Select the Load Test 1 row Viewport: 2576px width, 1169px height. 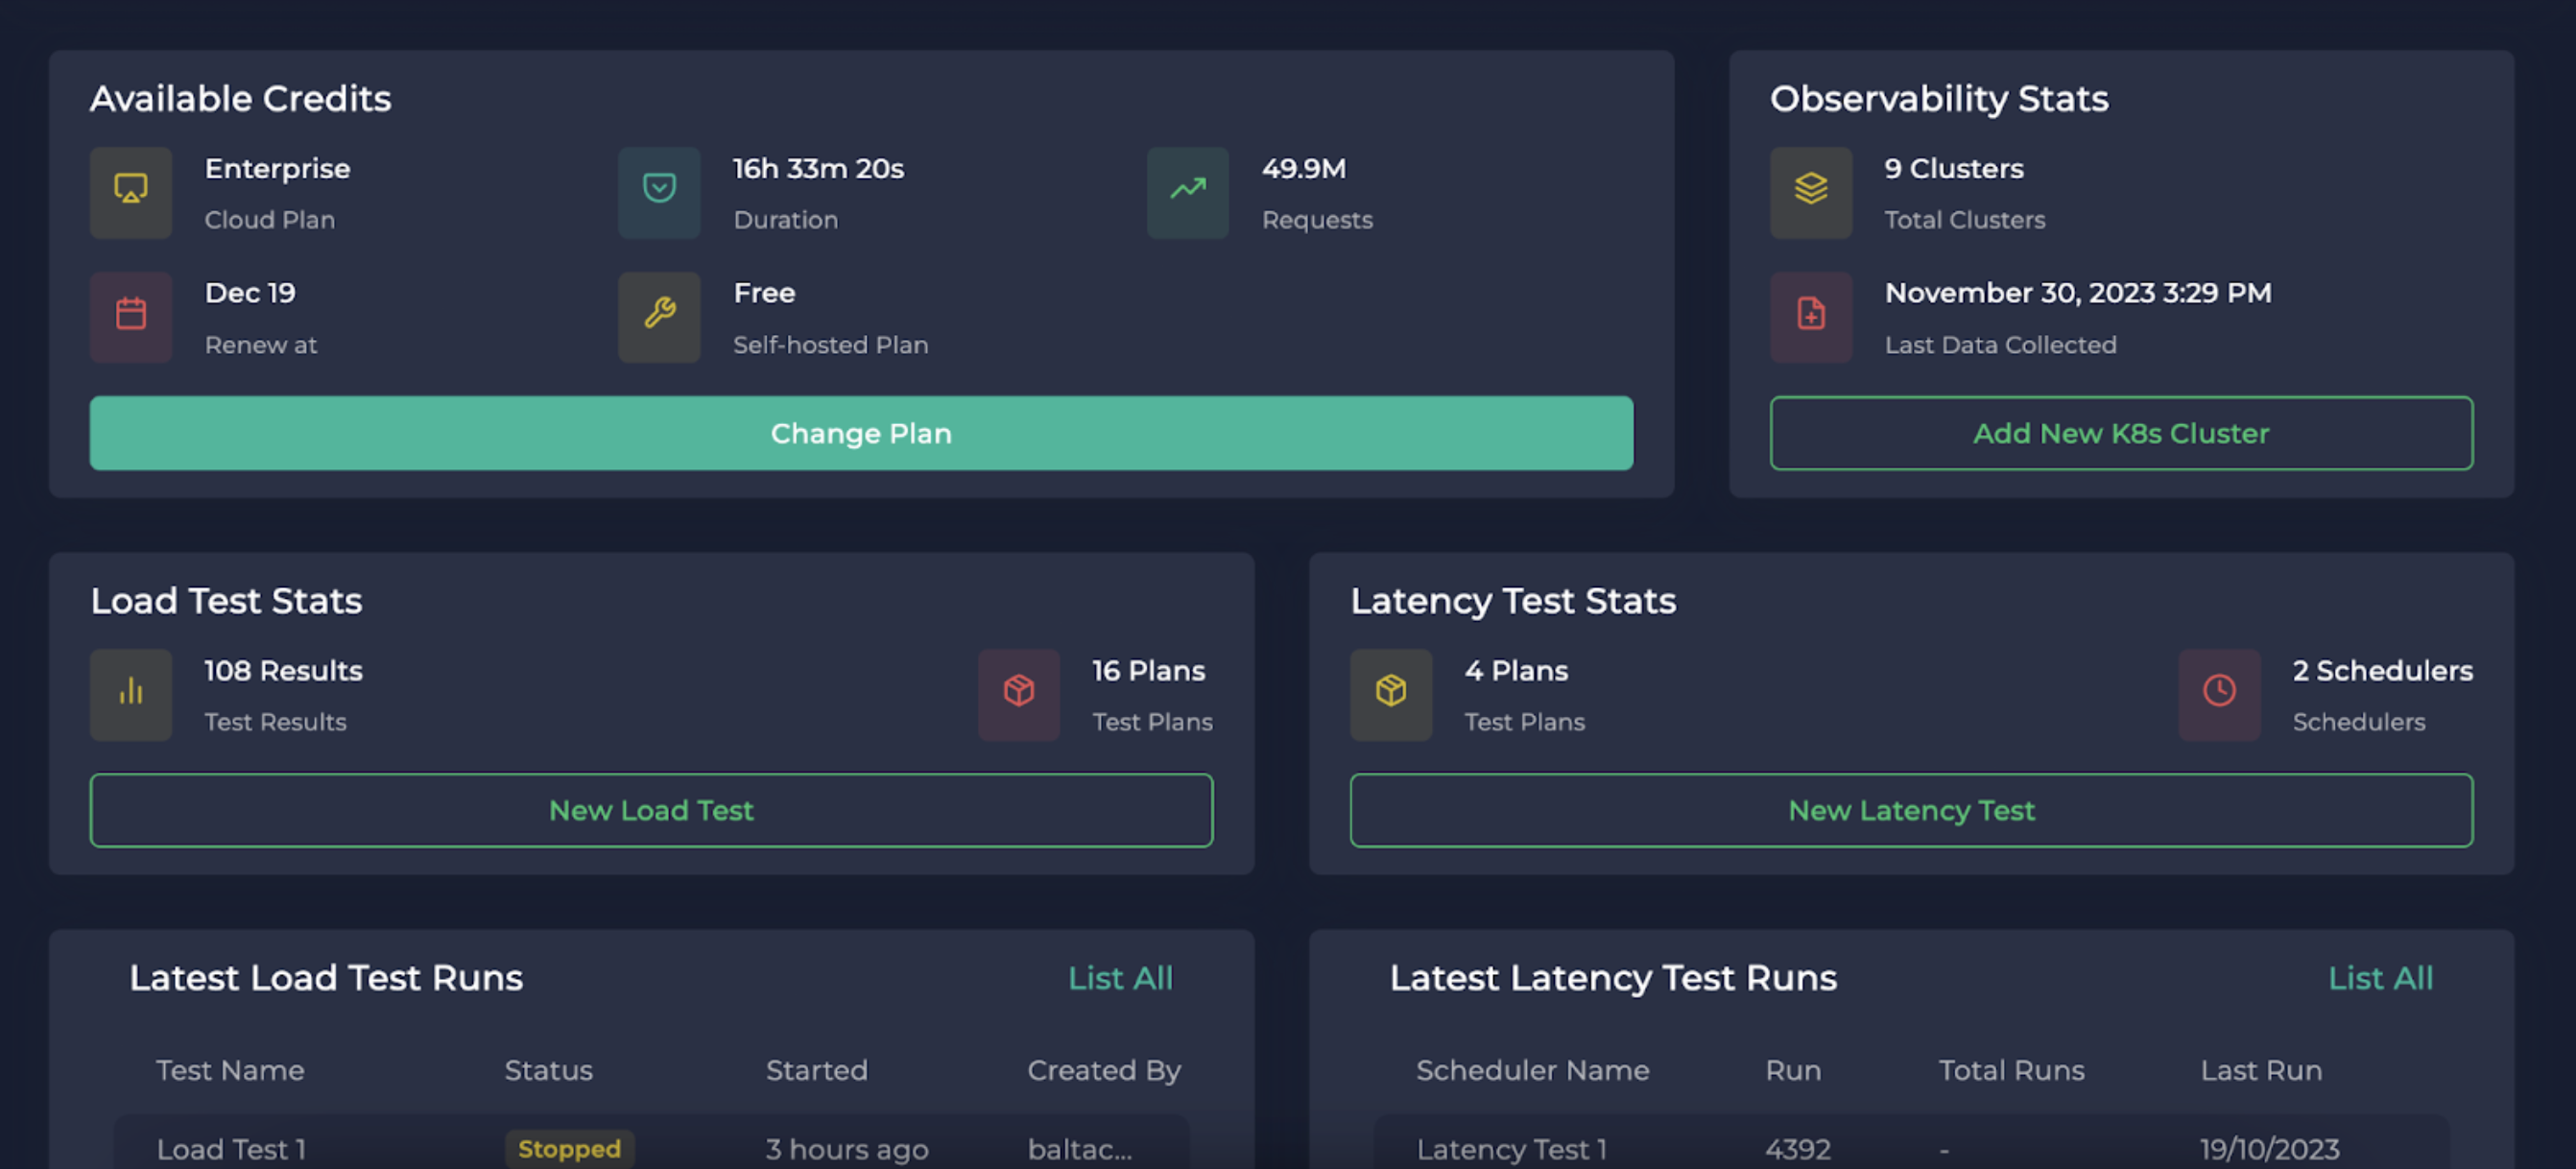[231, 1149]
